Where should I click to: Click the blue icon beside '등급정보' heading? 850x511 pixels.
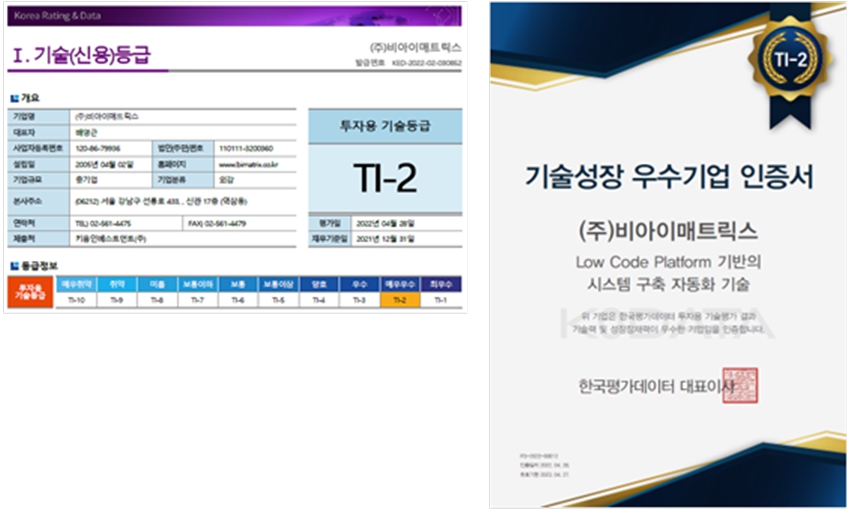tap(15, 266)
